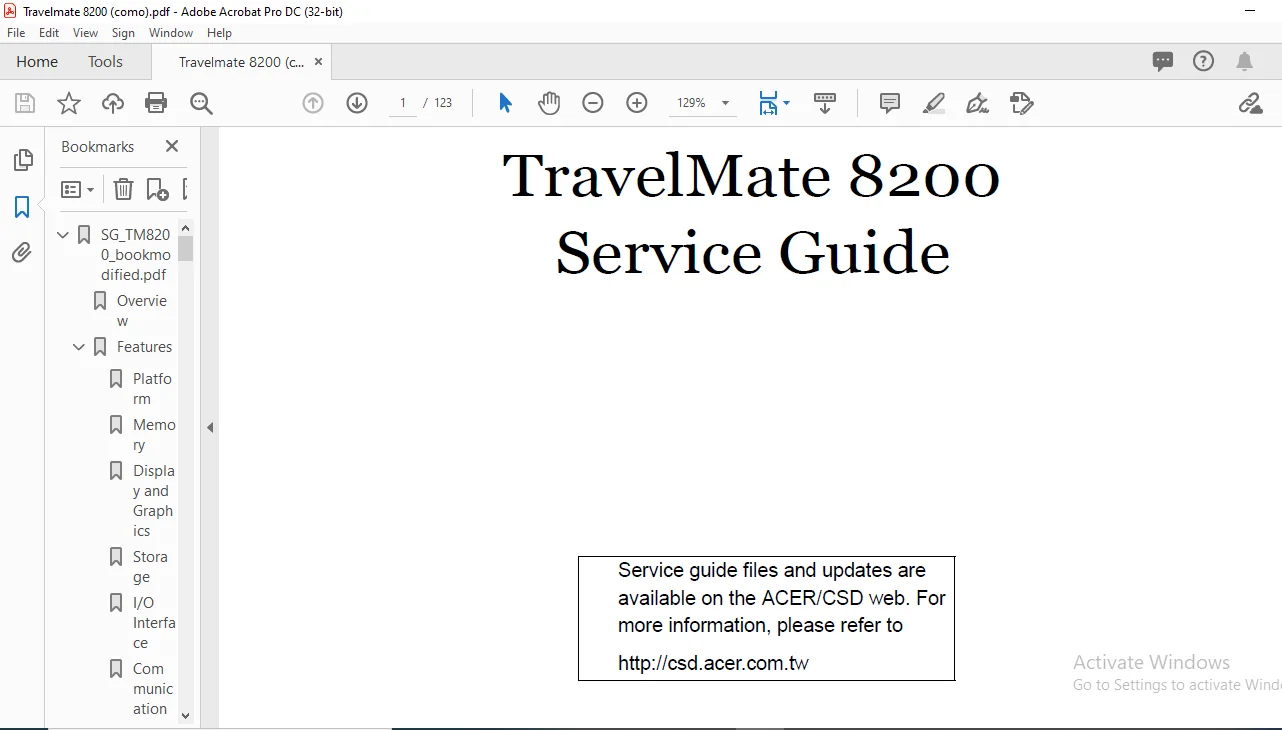
Task: Share a link to this file
Action: click(1250, 103)
